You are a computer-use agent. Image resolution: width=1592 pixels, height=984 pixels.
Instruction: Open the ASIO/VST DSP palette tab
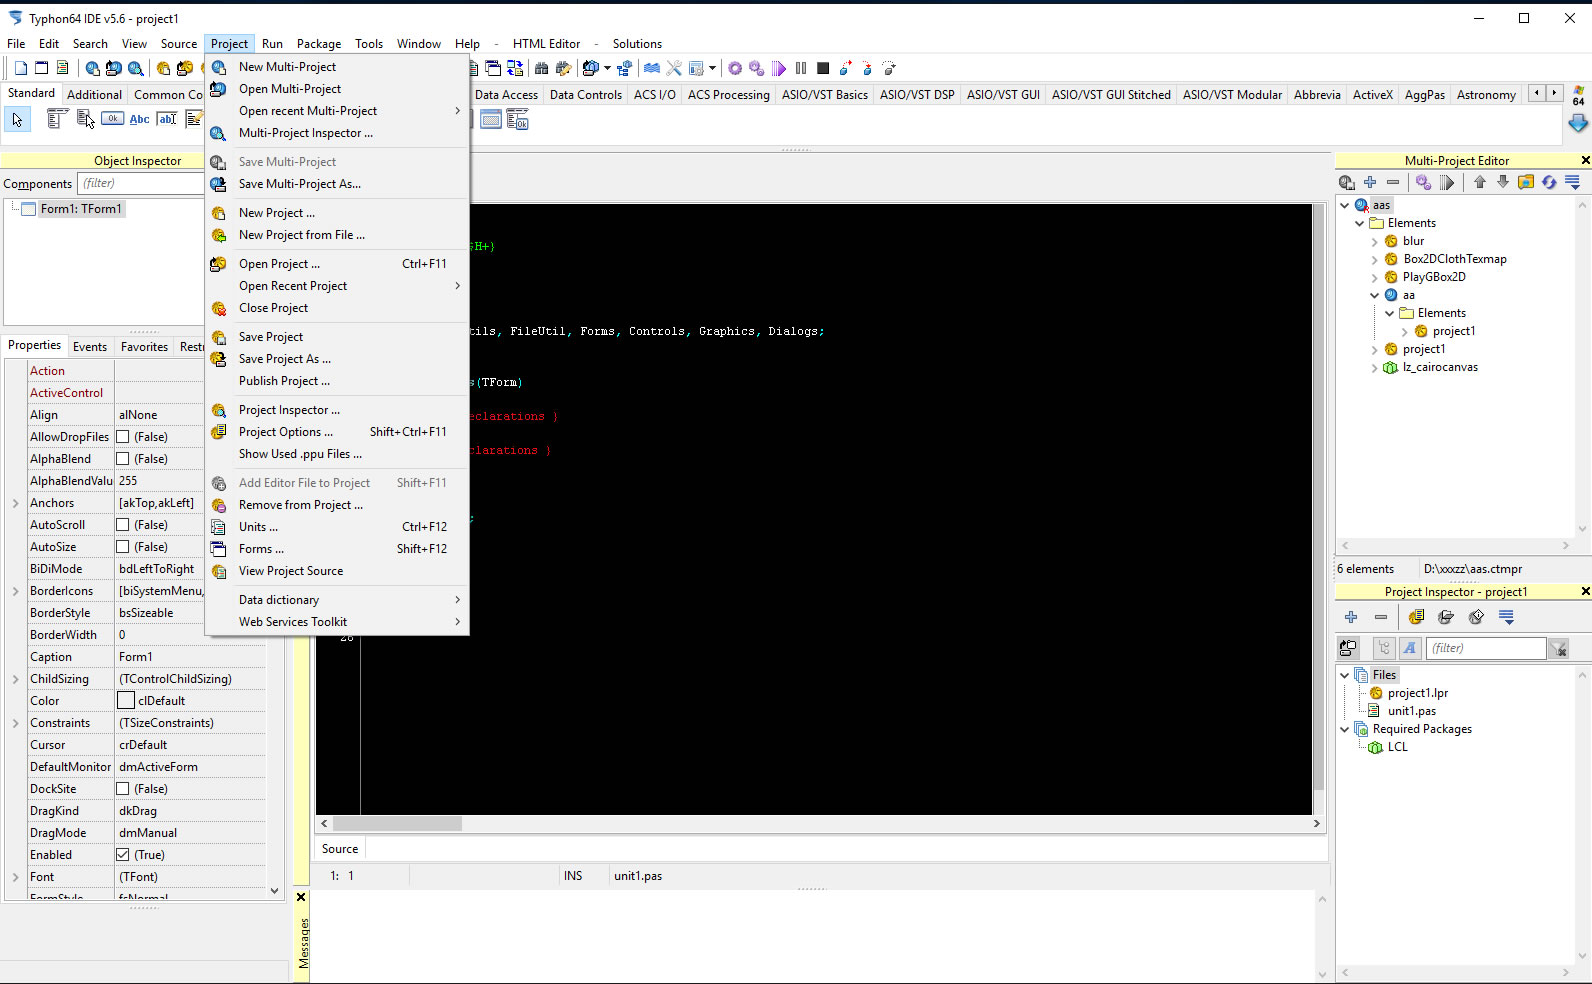[917, 95]
